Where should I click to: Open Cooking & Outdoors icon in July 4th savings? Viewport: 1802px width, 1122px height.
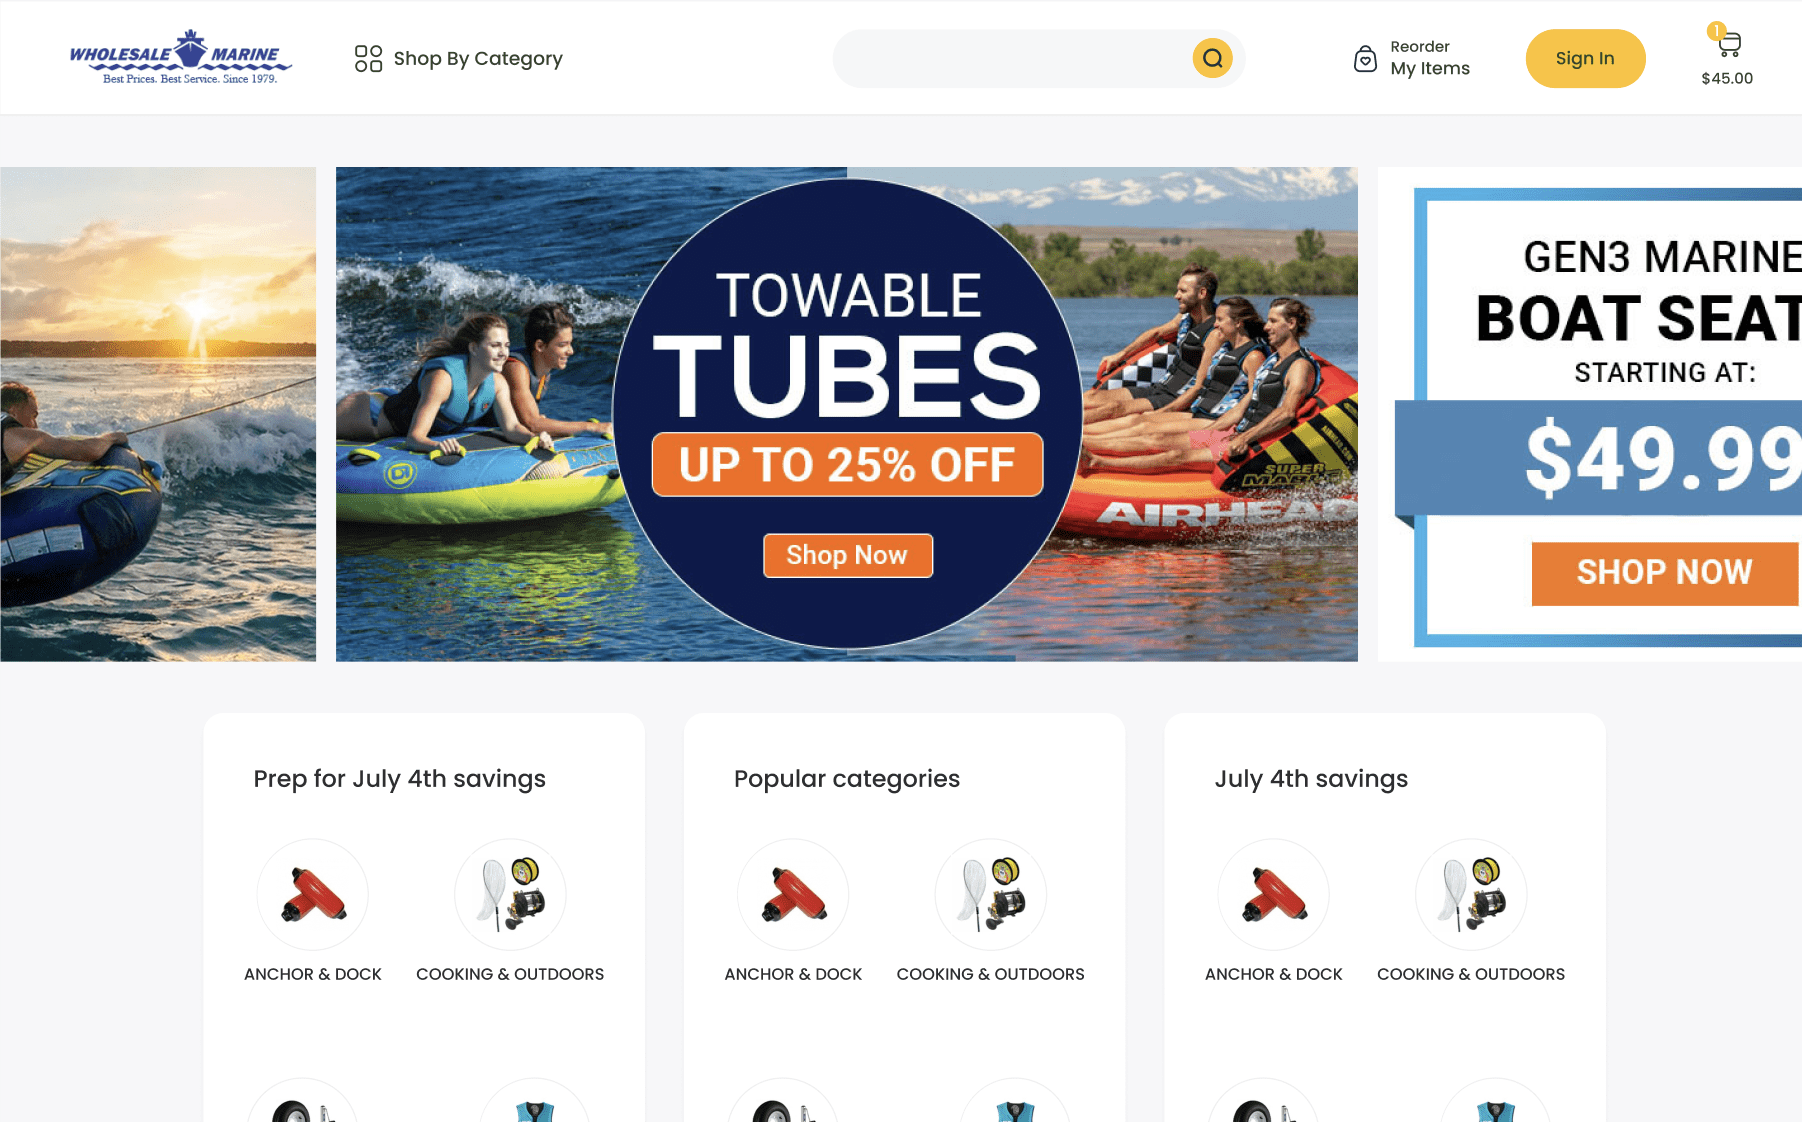1471,894
